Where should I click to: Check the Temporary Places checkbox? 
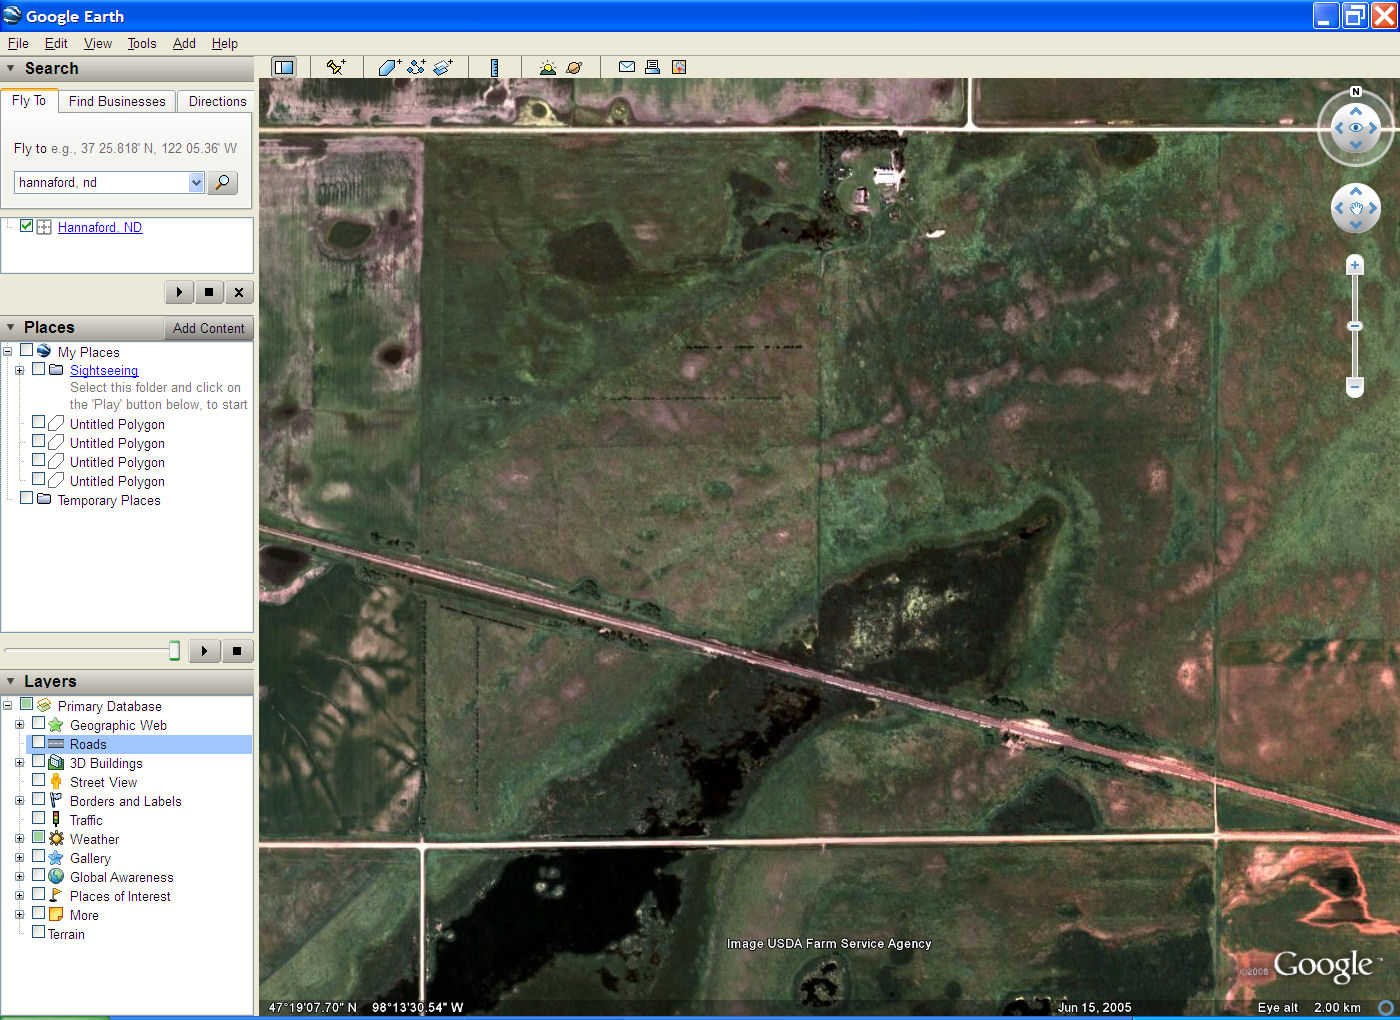pyautogui.click(x=27, y=499)
